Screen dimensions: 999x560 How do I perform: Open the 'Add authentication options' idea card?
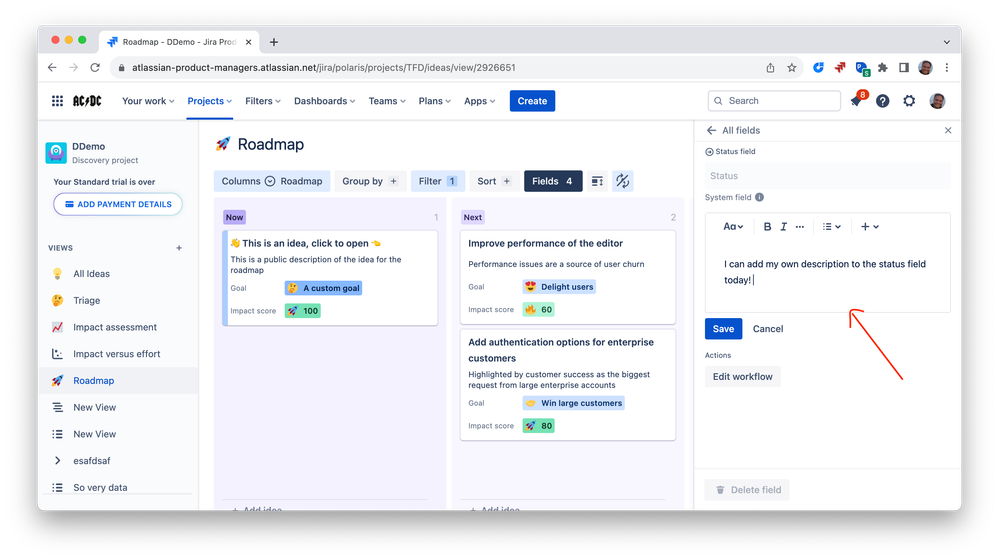568,384
